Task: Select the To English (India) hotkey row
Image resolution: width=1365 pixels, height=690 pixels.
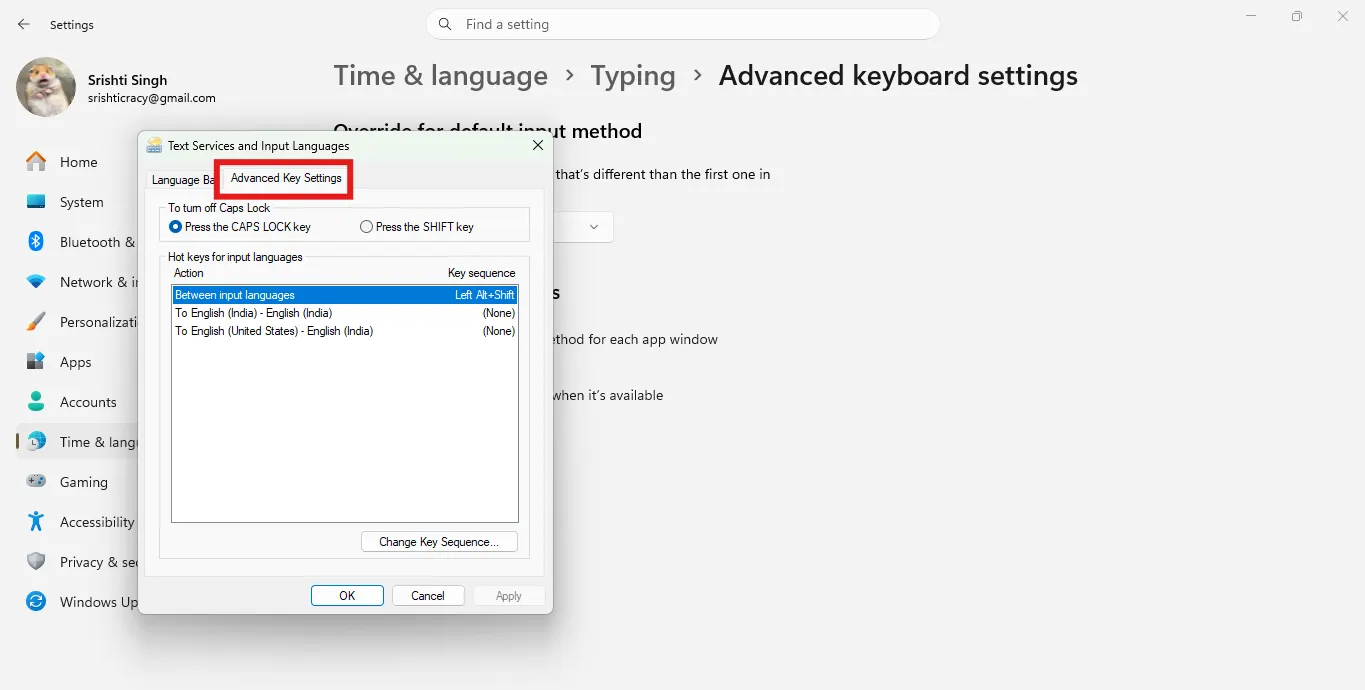Action: (345, 313)
